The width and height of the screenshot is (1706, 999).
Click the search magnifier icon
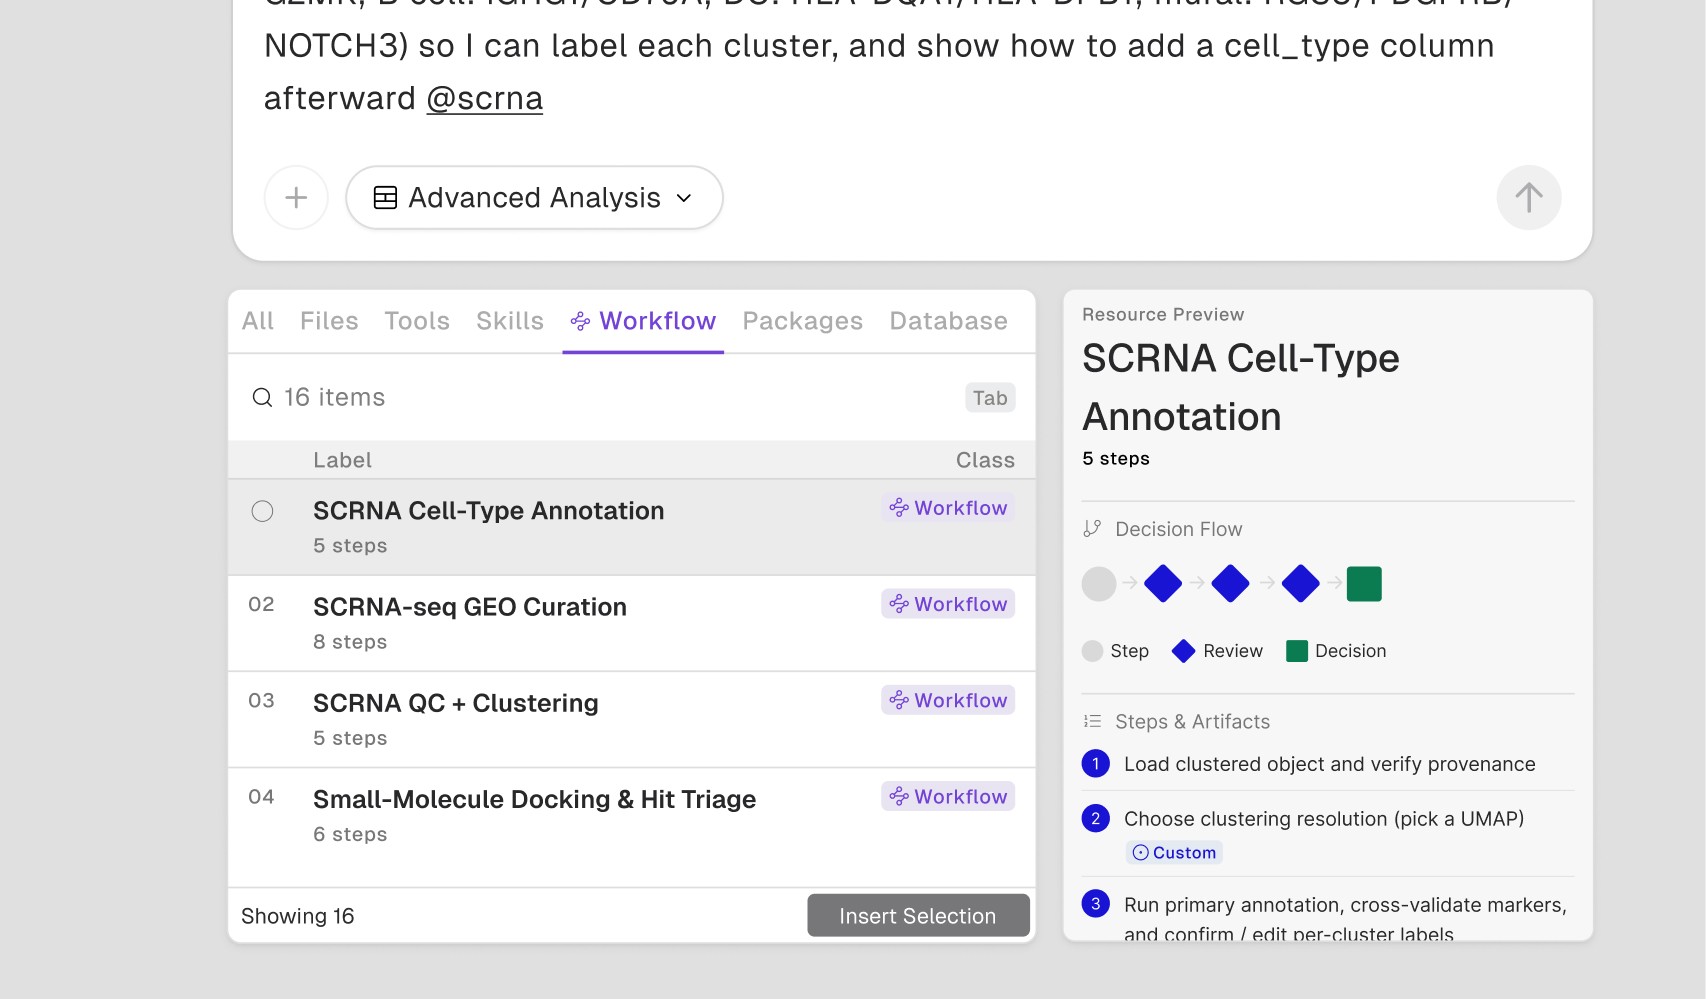coord(262,398)
